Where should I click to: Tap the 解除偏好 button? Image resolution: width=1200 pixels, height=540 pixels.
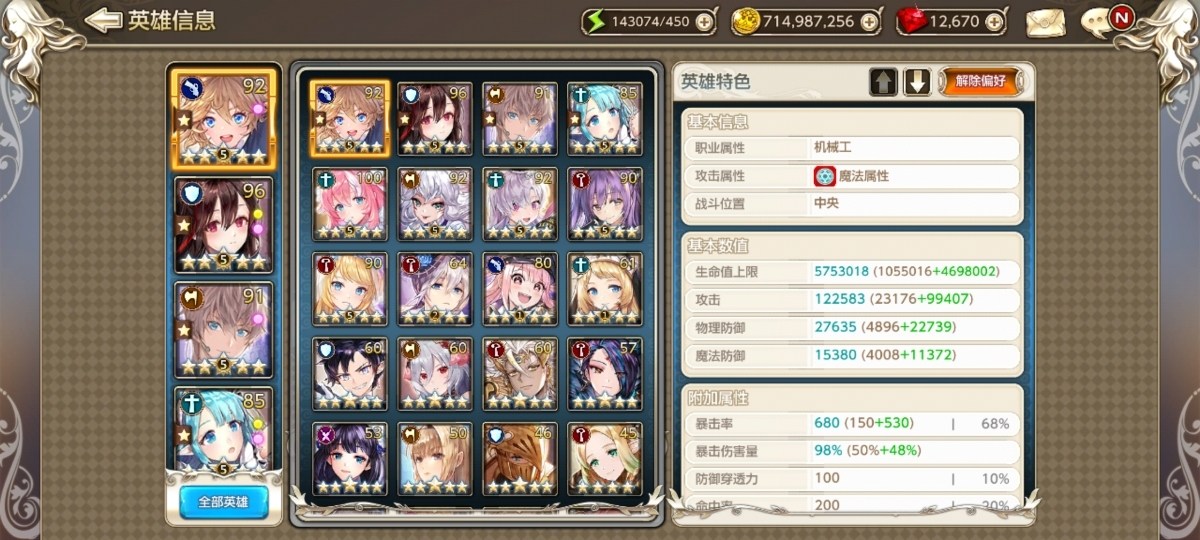tap(980, 82)
